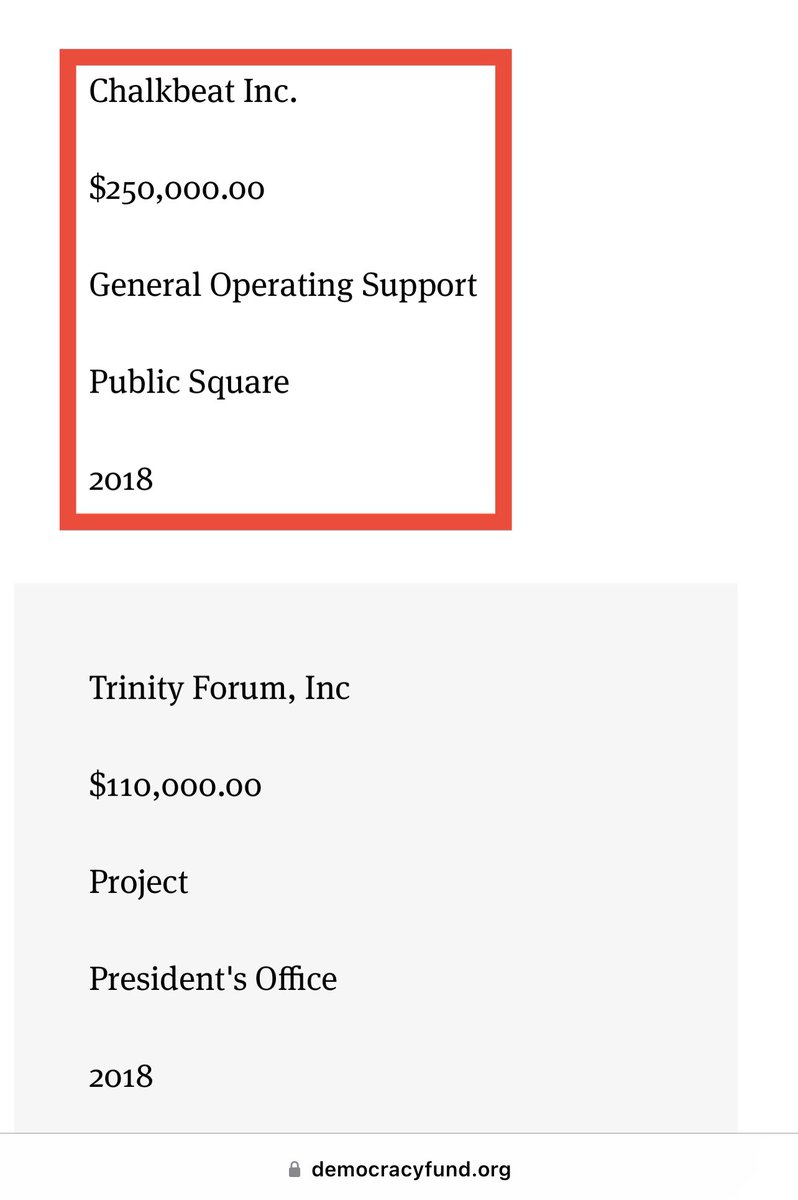Click the $250,000.00 grant amount
This screenshot has height=1200, width=798.
(x=177, y=188)
